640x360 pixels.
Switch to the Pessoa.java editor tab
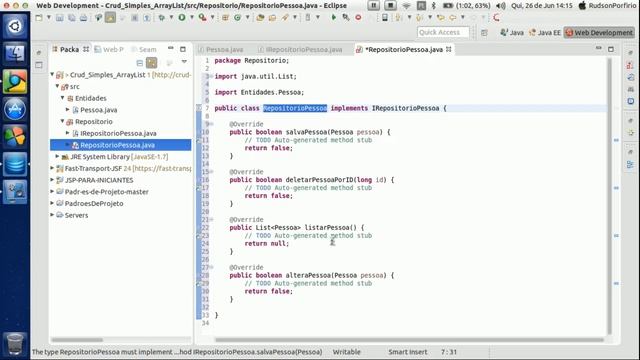[221, 50]
